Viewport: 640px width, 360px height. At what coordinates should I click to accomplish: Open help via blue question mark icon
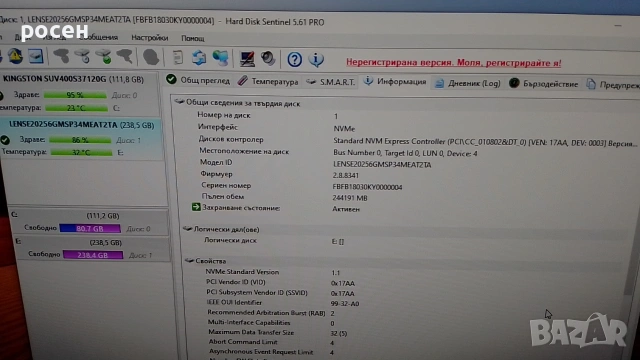pyautogui.click(x=294, y=60)
